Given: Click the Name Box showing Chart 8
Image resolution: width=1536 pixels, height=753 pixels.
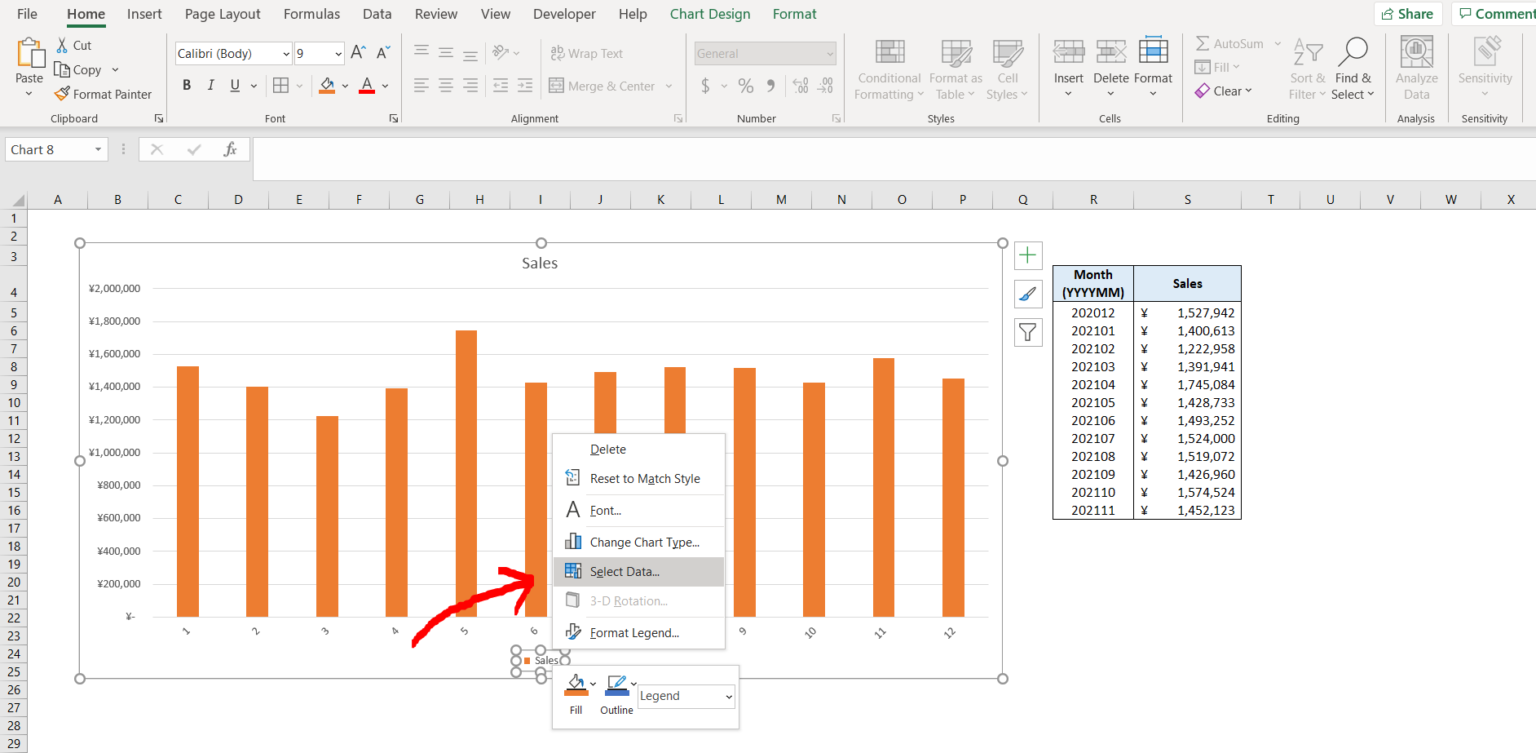Looking at the screenshot, I should (x=48, y=149).
